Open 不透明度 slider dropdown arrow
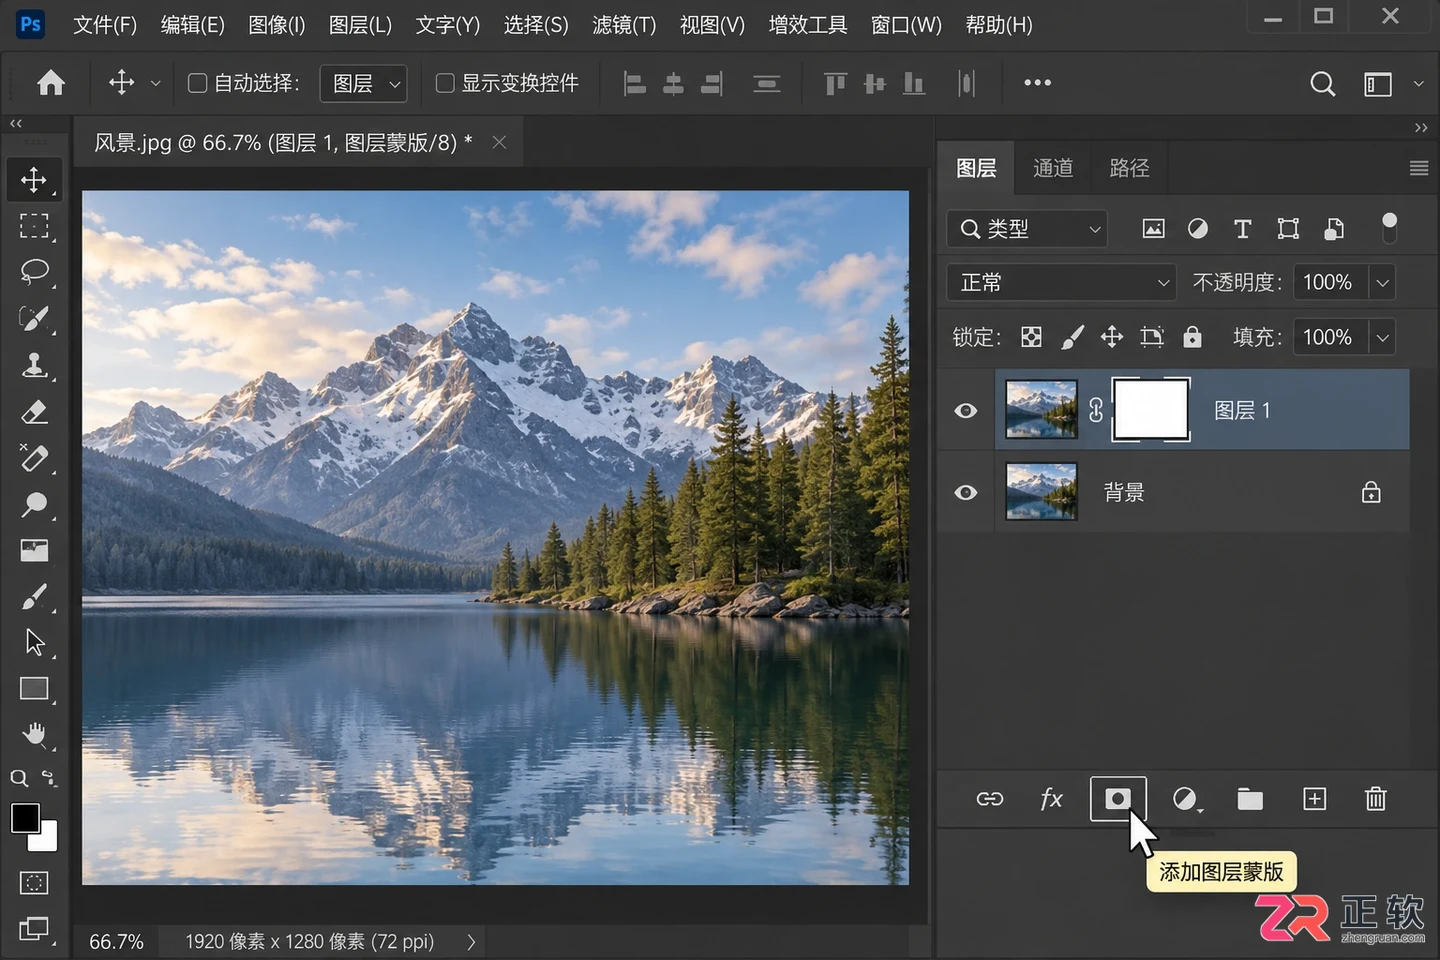Image resolution: width=1440 pixels, height=960 pixels. pos(1382,283)
